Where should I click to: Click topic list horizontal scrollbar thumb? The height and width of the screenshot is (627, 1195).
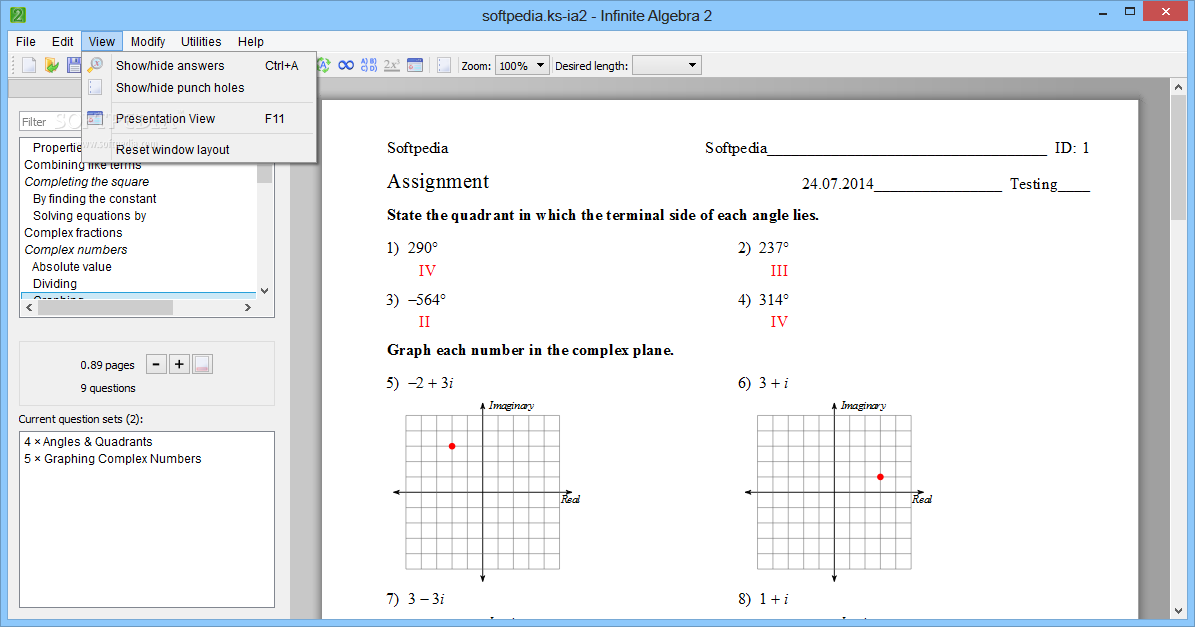click(105, 307)
